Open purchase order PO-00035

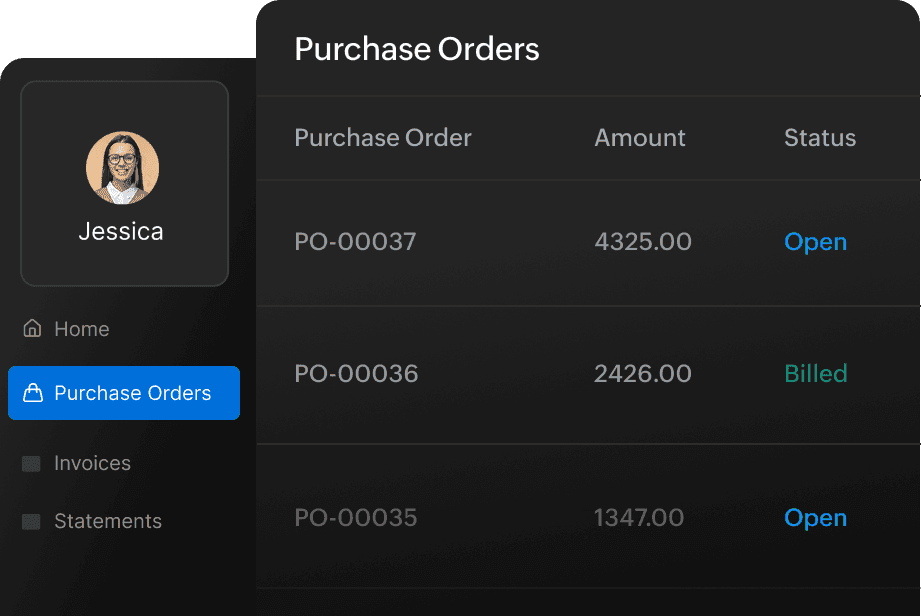pos(355,518)
